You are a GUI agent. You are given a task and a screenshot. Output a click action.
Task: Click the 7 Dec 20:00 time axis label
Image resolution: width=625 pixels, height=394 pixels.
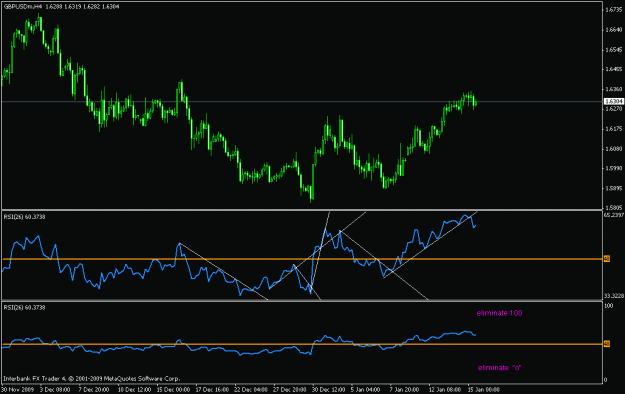tap(94, 389)
